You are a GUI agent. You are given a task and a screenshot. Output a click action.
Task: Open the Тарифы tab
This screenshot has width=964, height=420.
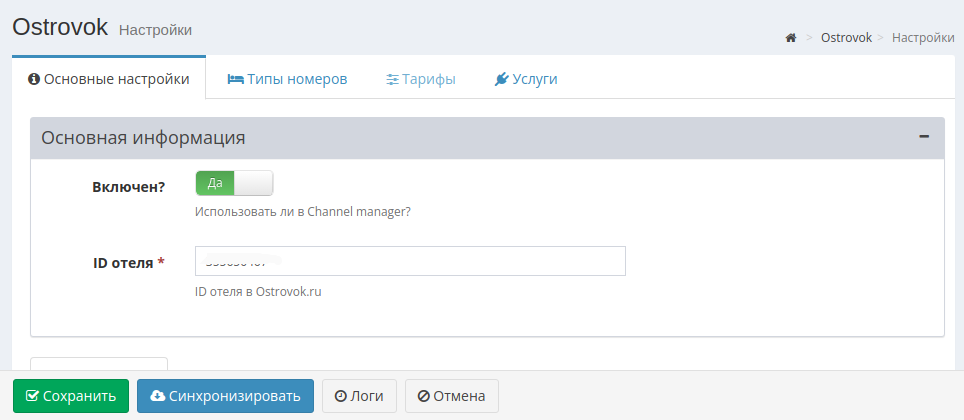coord(421,79)
